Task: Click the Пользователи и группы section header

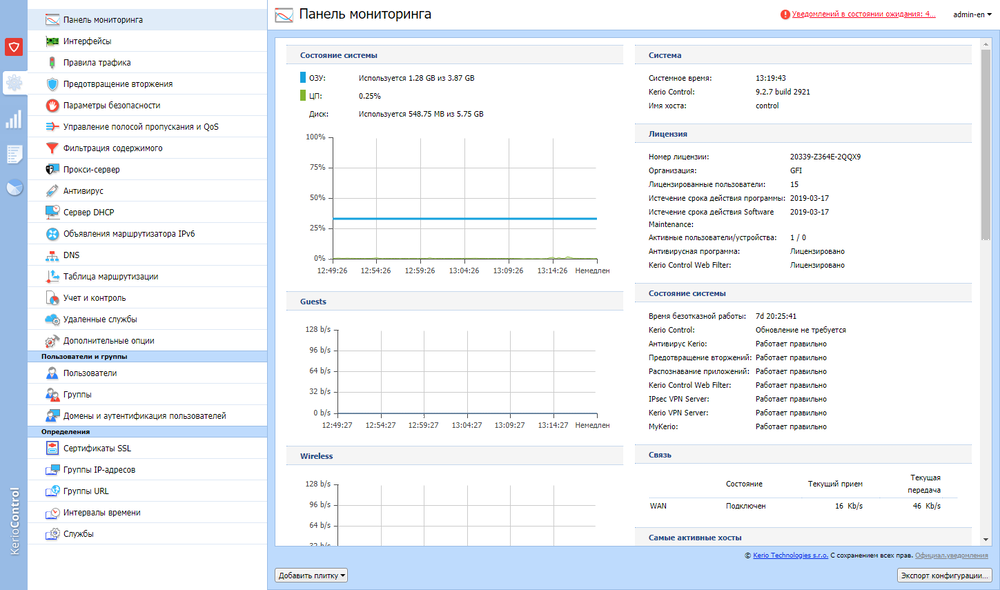Action: click(x=147, y=357)
